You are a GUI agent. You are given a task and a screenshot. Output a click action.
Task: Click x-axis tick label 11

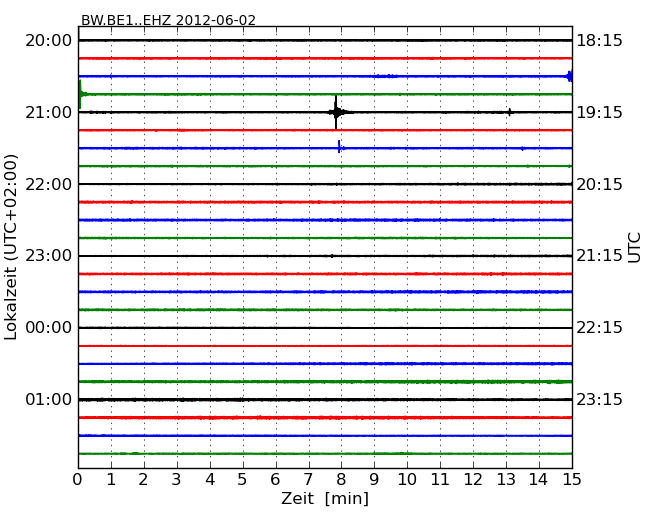point(440,480)
